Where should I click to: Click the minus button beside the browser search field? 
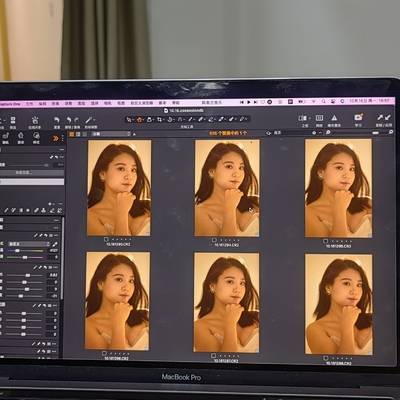click(320, 133)
